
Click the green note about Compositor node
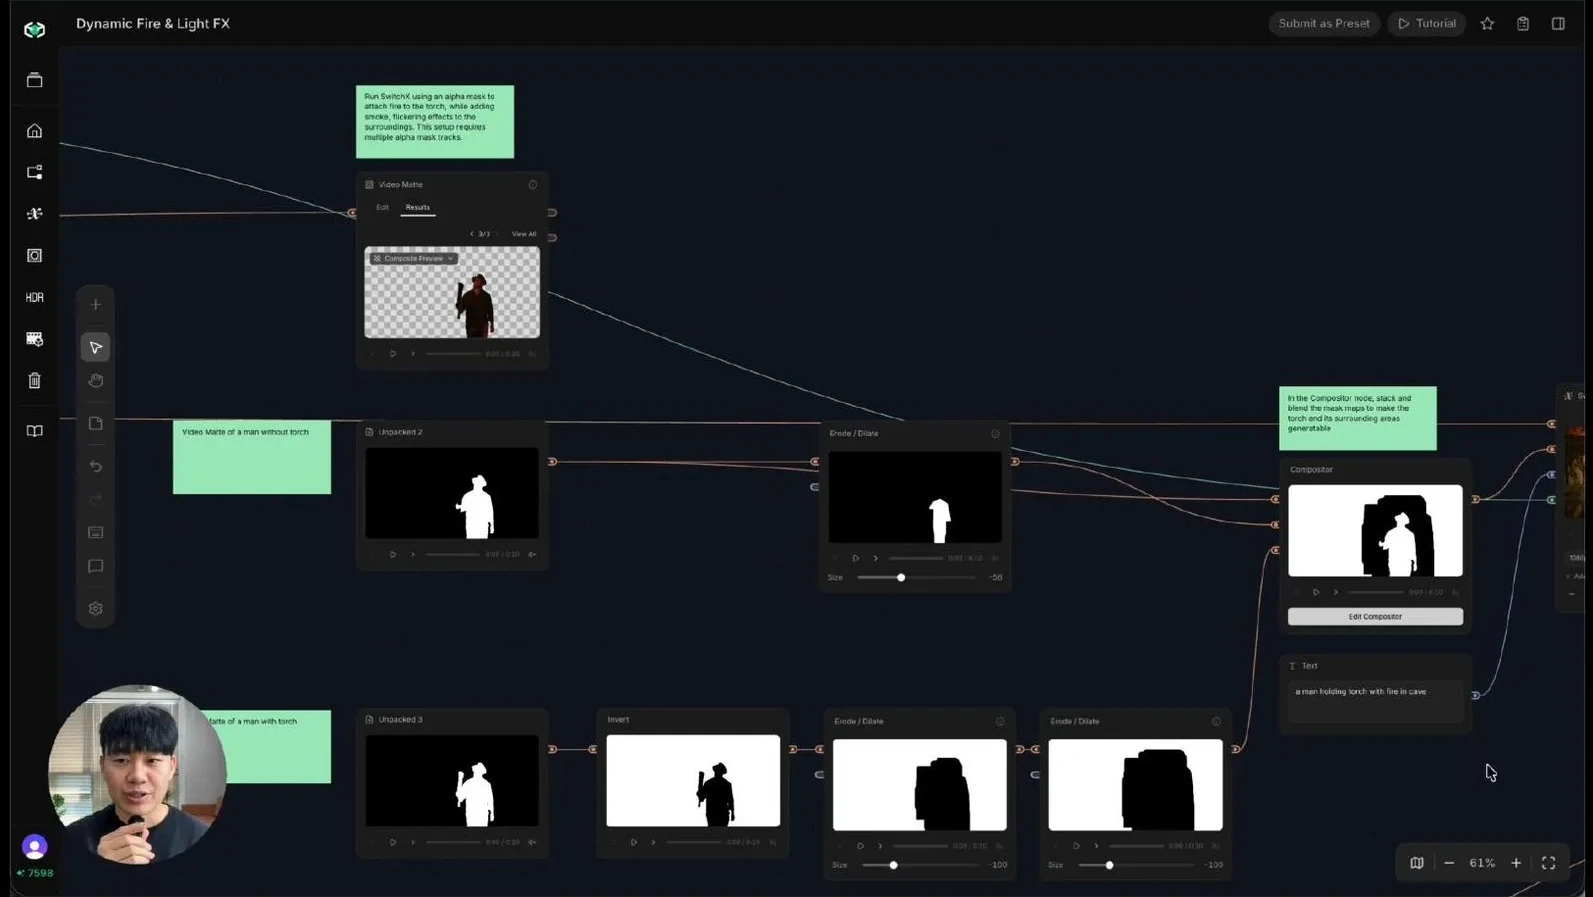[1358, 419]
